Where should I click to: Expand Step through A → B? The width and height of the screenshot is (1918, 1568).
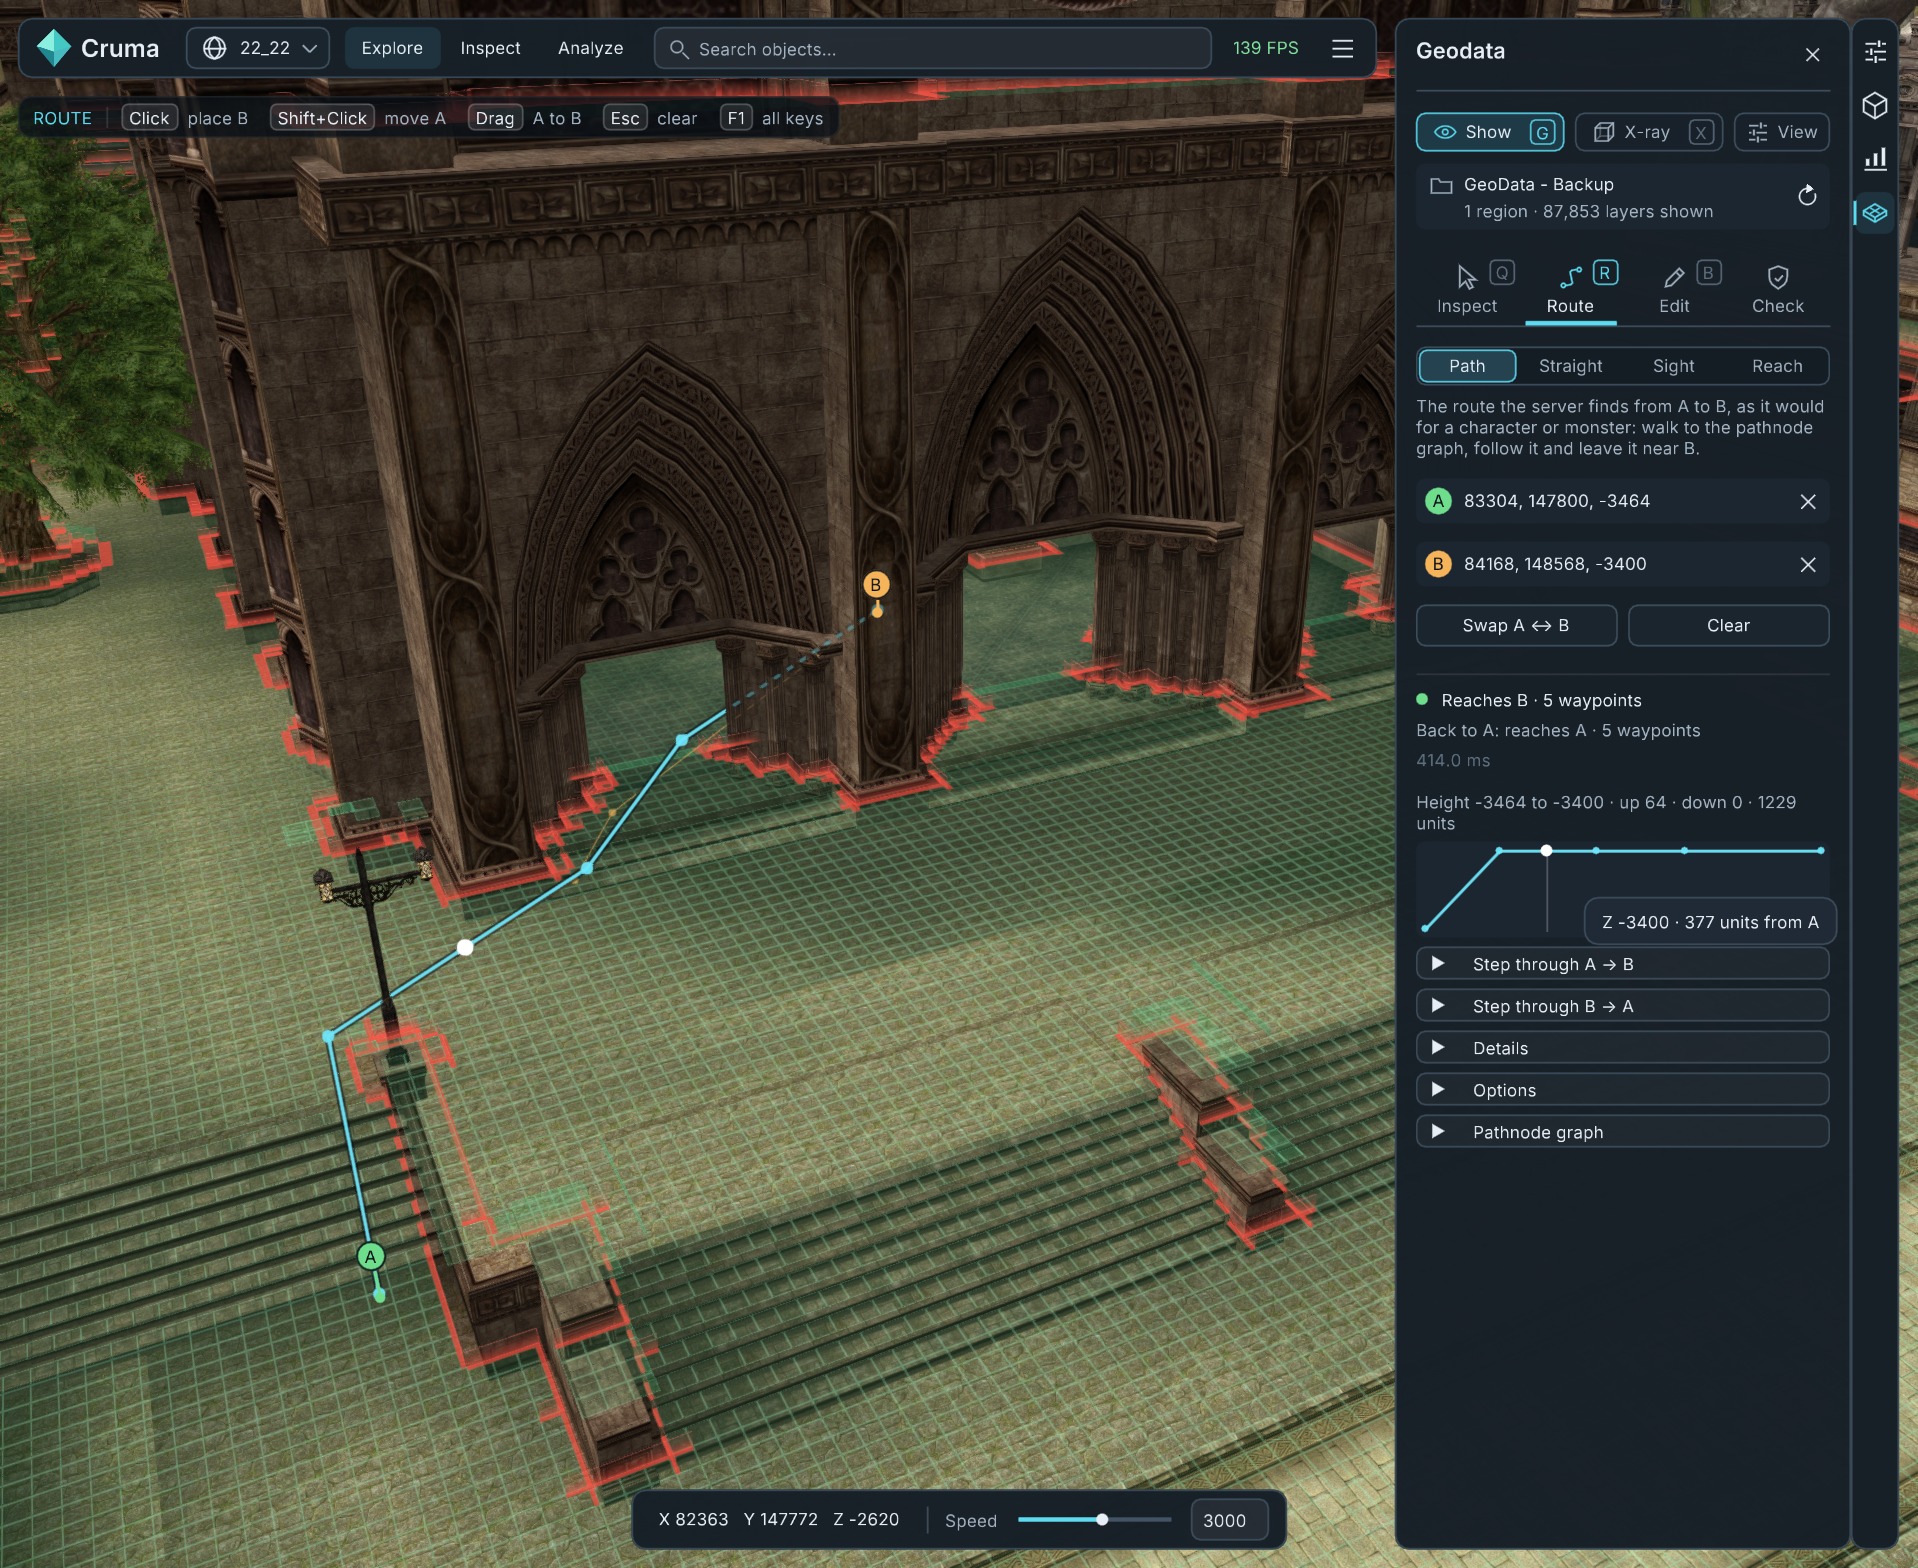(x=1622, y=964)
